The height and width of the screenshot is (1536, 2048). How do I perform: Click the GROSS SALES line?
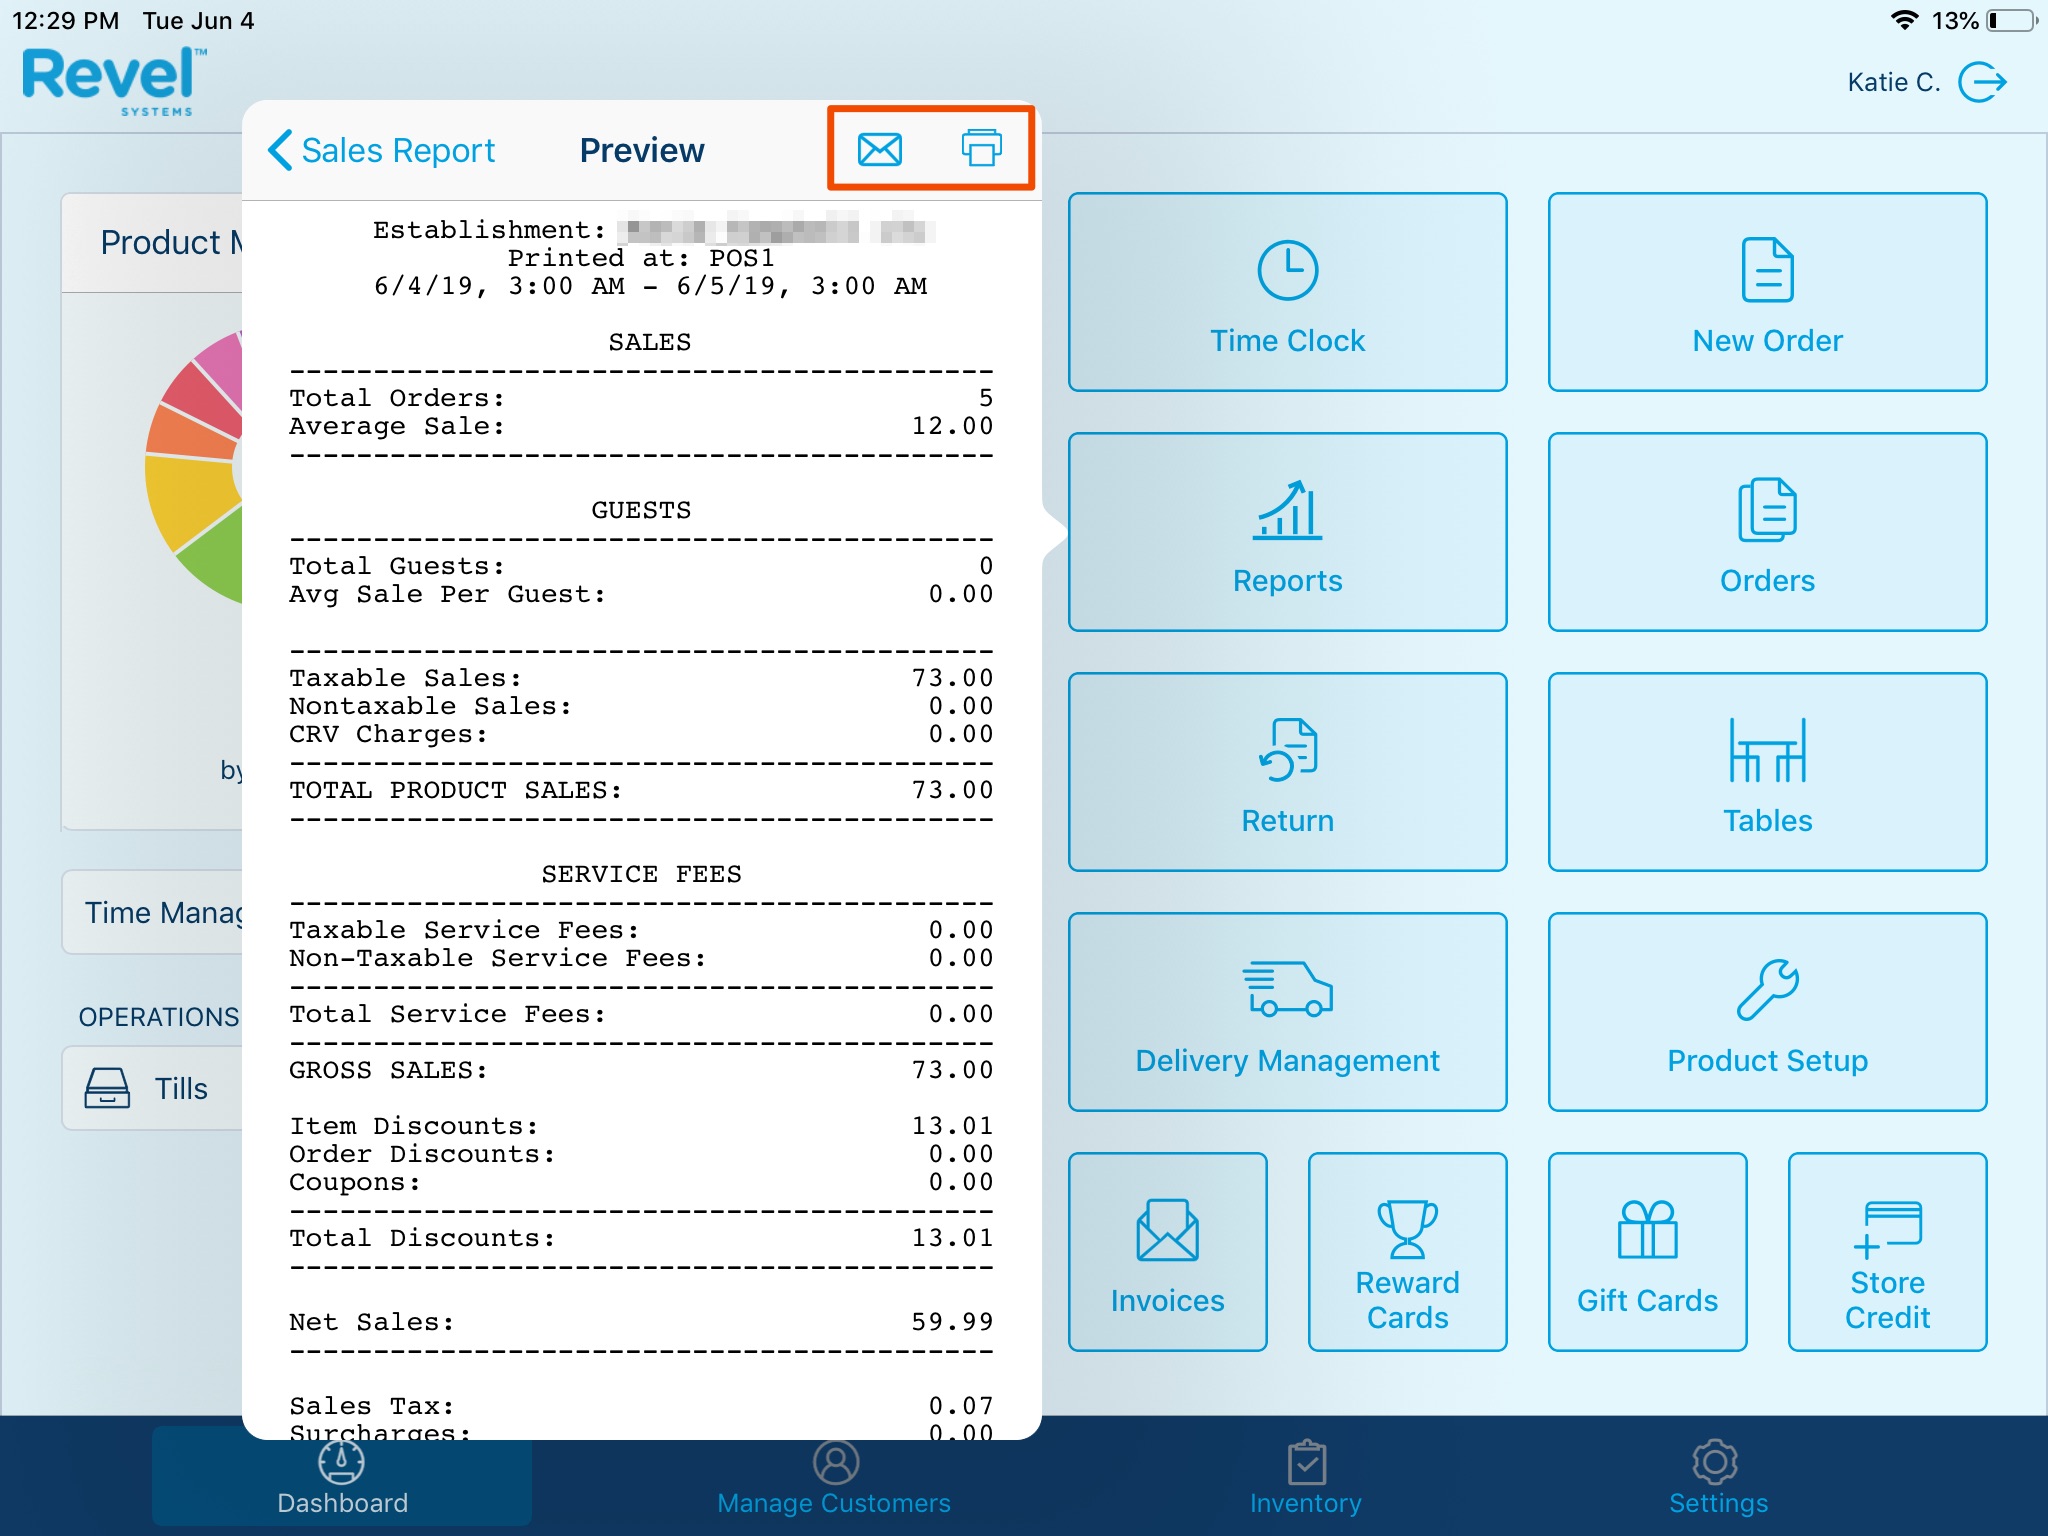[641, 1070]
